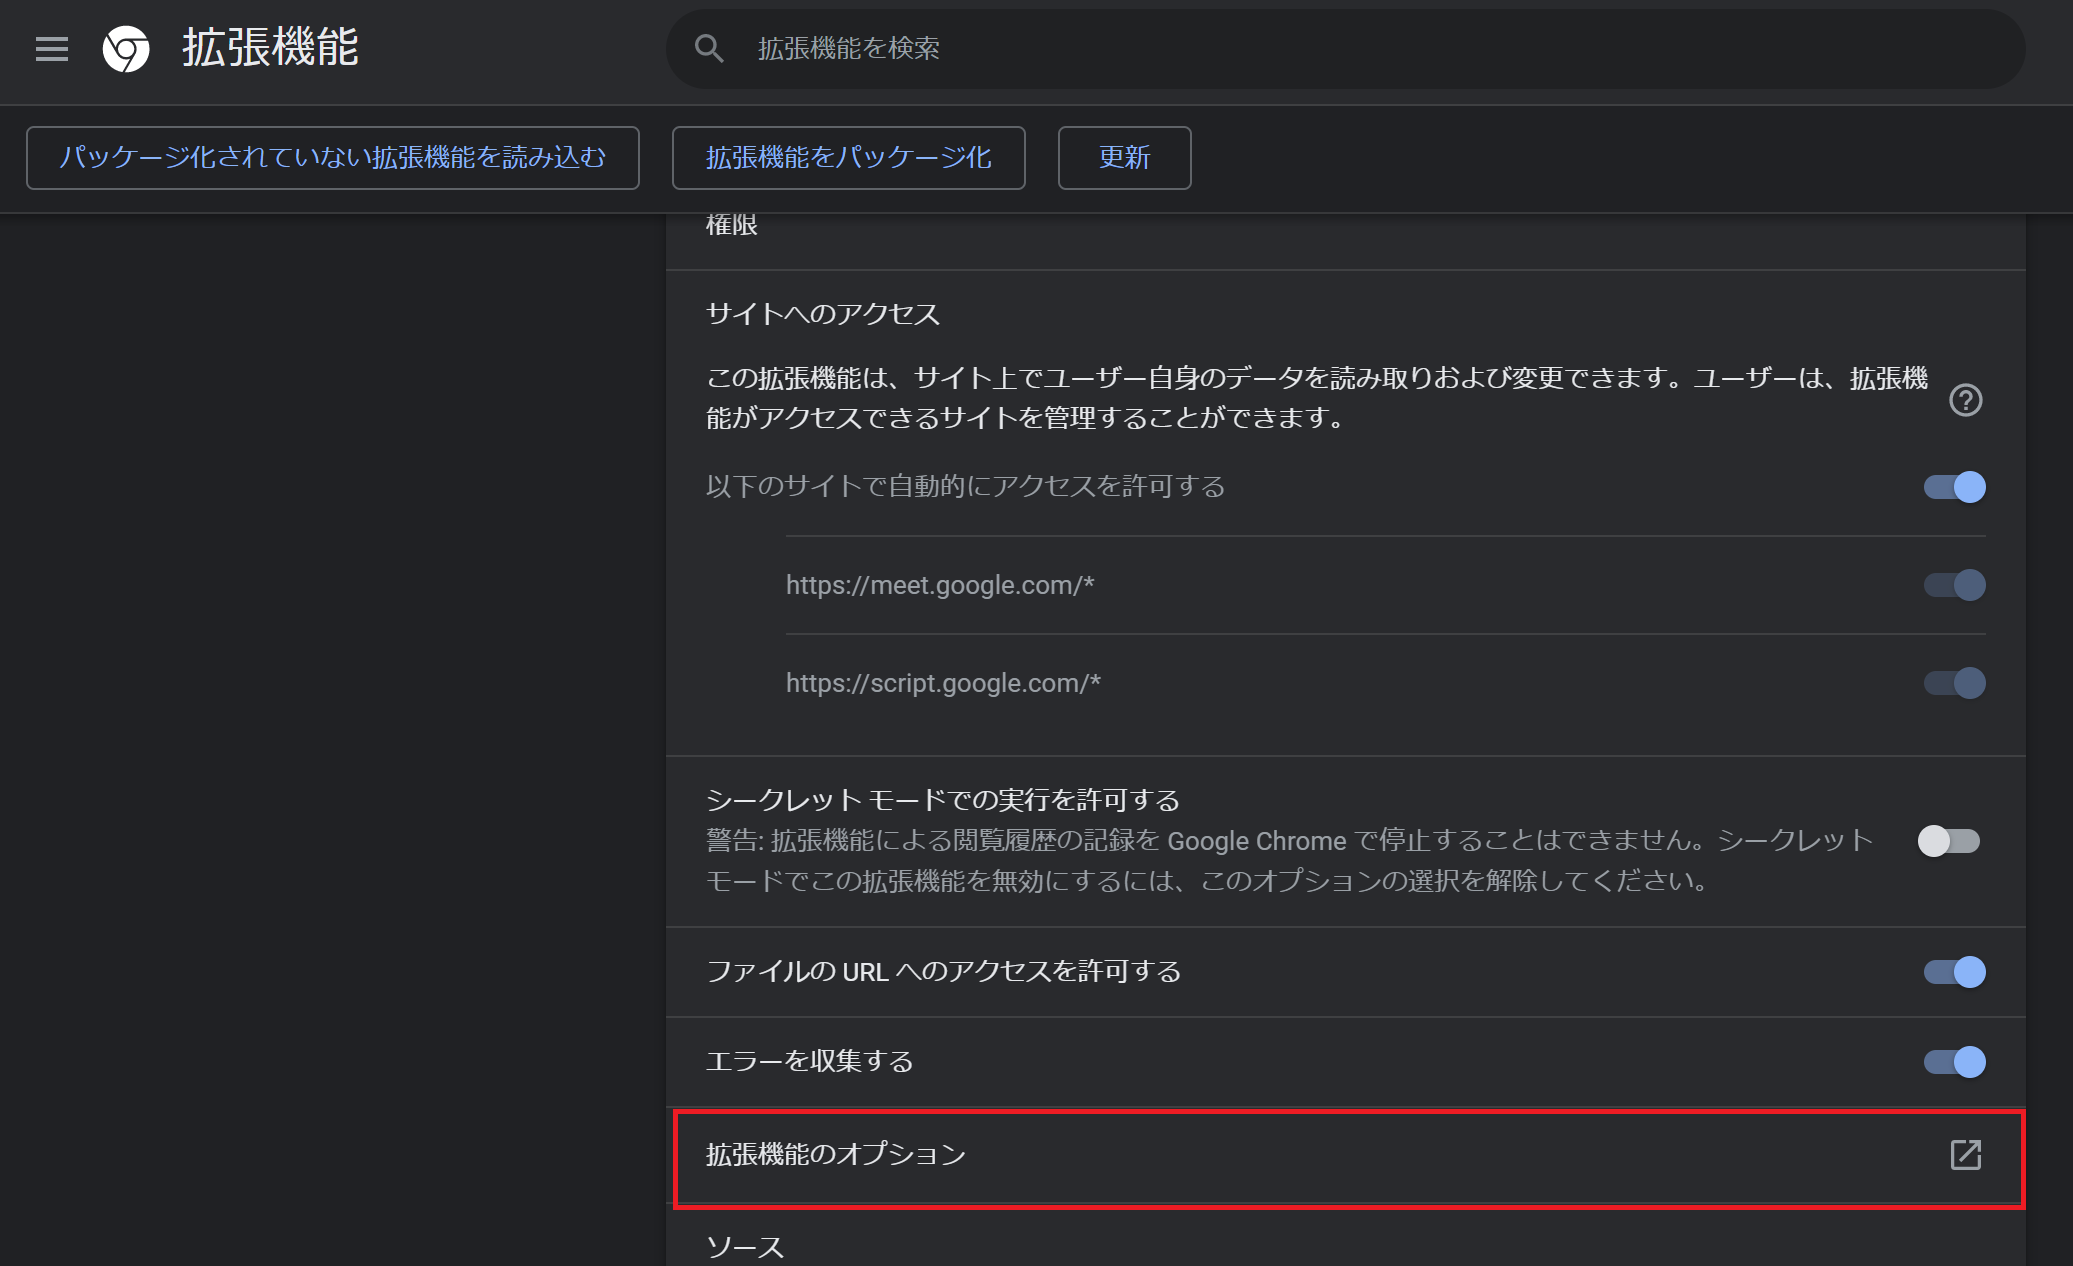Turn off エラーを収集する switch
Image resolution: width=2073 pixels, height=1266 pixels.
click(x=1954, y=1062)
